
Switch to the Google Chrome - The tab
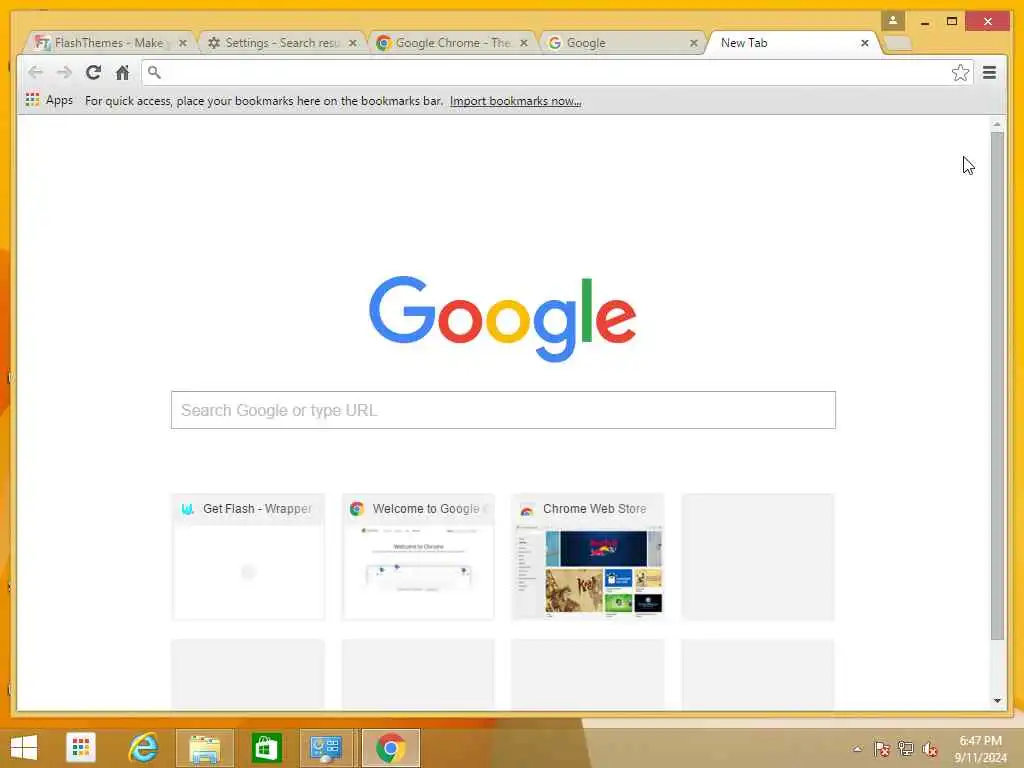point(451,43)
